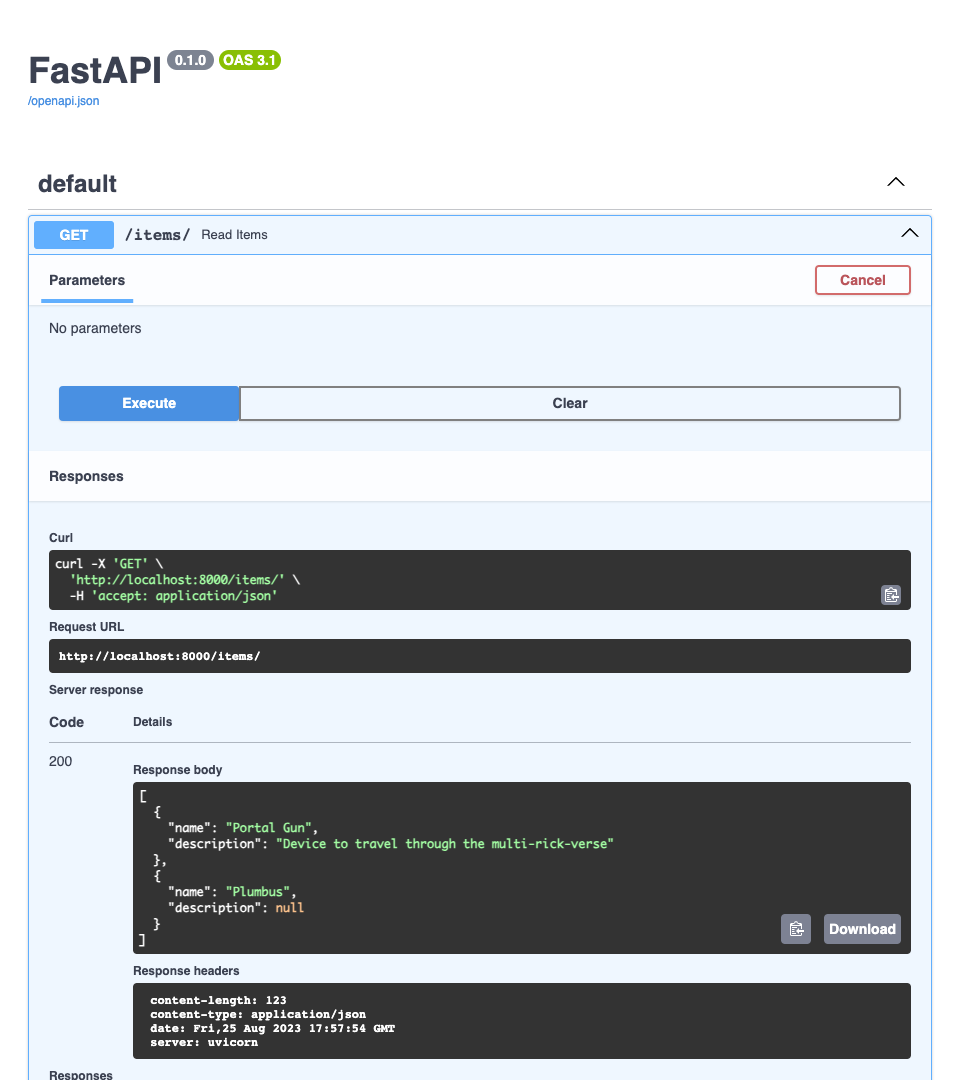The image size is (960, 1080).
Task: Click the /items/ endpoint path
Action: 157,235
